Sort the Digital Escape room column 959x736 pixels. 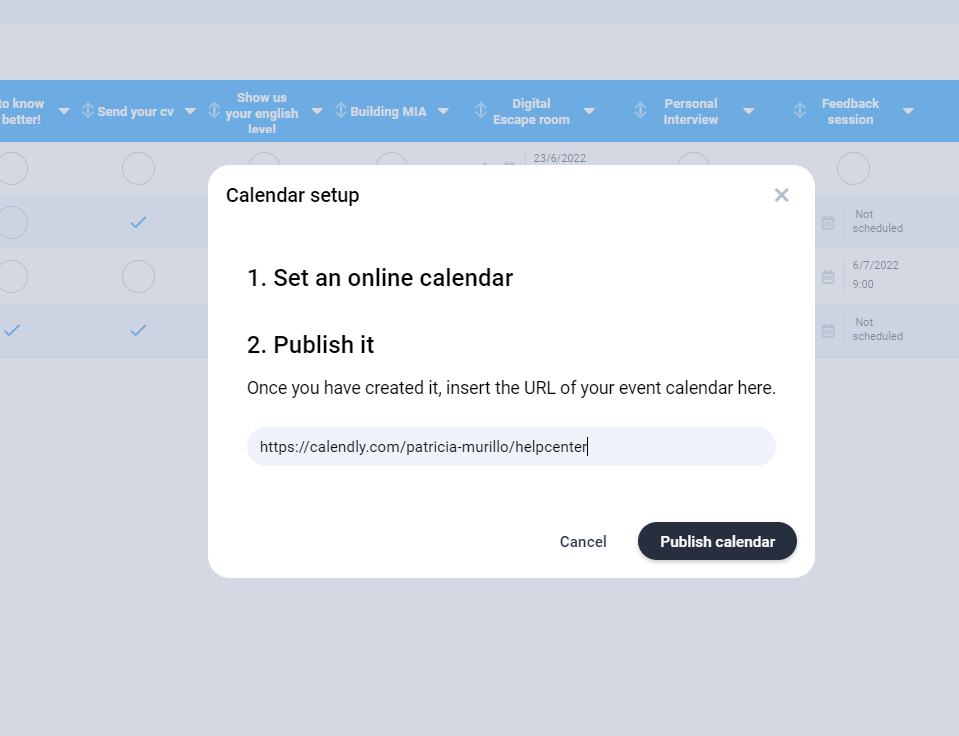click(x=481, y=111)
